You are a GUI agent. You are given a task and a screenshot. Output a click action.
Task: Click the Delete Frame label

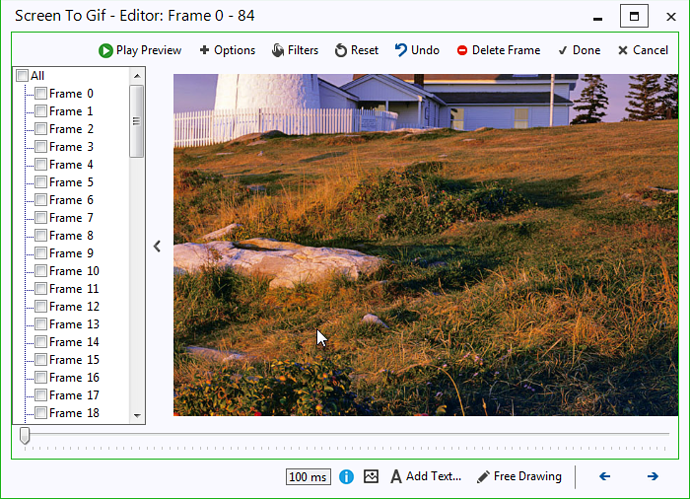(506, 50)
